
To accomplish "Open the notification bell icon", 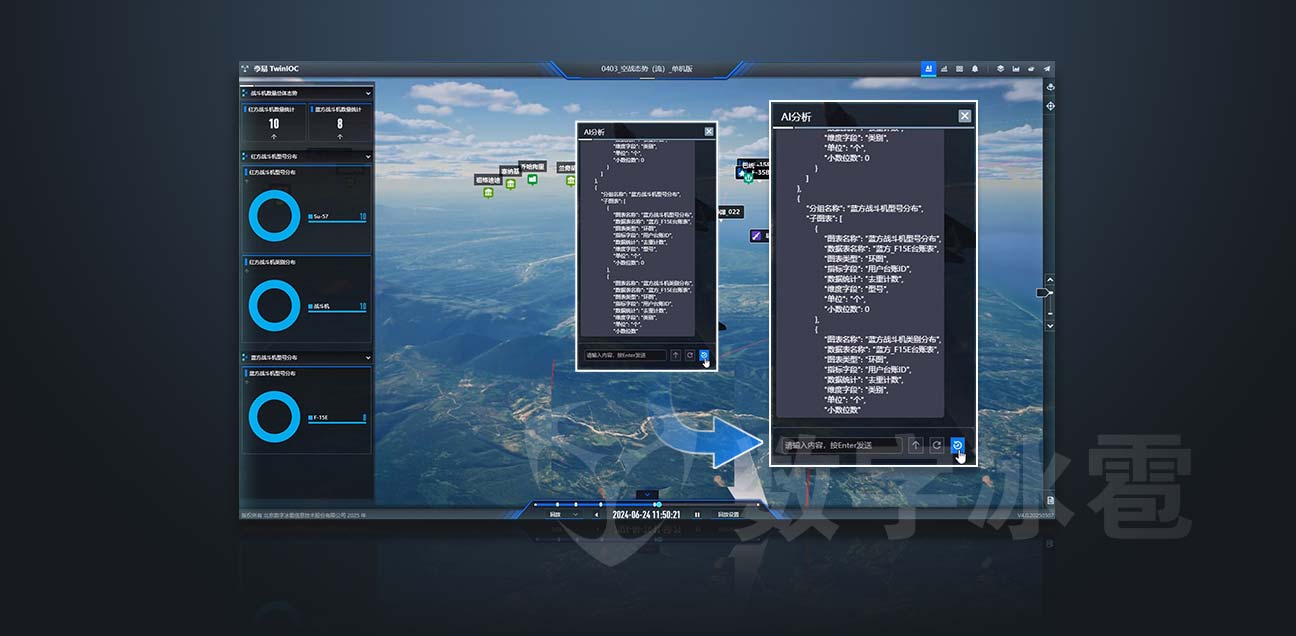I will pyautogui.click(x=975, y=69).
